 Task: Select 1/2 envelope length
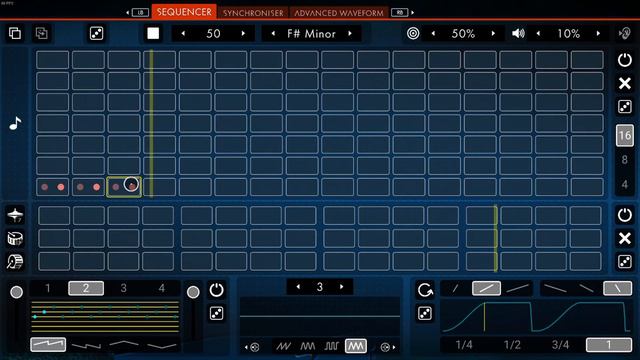[512, 345]
